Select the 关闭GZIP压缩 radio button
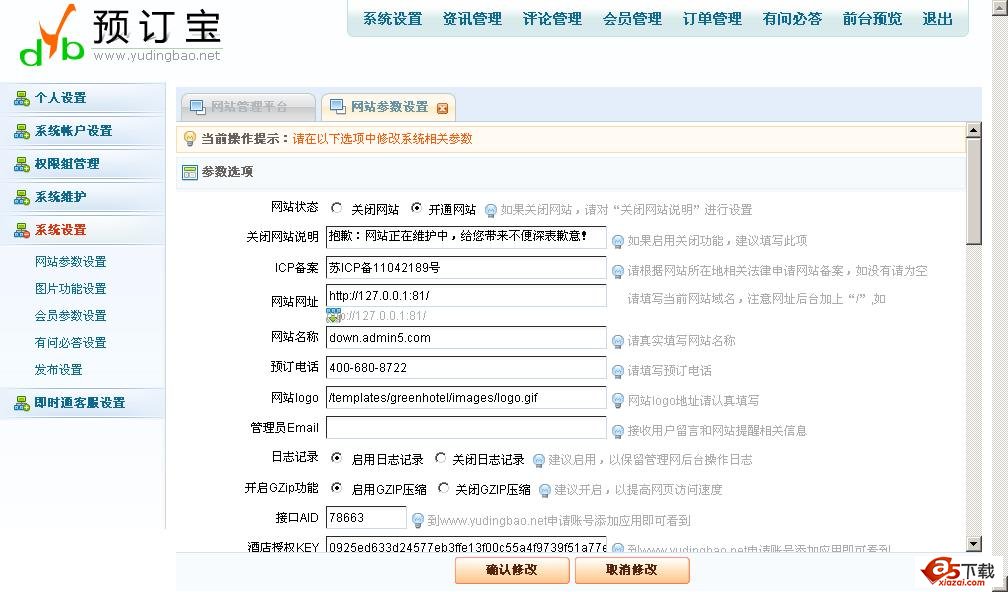The height and width of the screenshot is (592, 1008). click(443, 488)
